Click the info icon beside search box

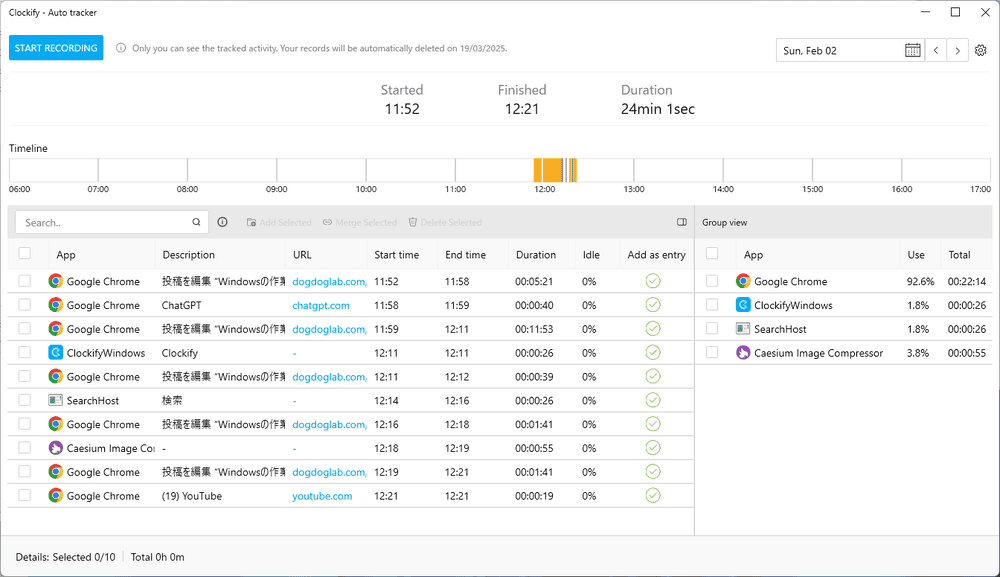click(x=222, y=222)
